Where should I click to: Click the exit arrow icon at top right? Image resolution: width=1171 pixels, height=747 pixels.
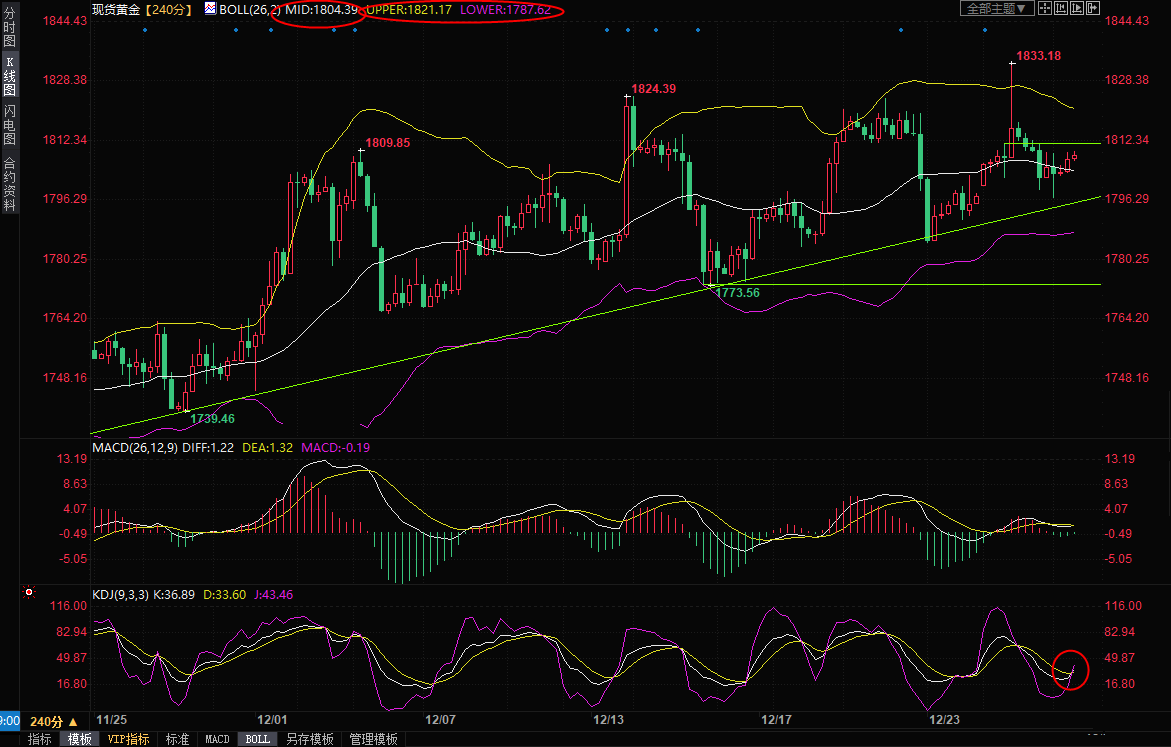click(1093, 8)
